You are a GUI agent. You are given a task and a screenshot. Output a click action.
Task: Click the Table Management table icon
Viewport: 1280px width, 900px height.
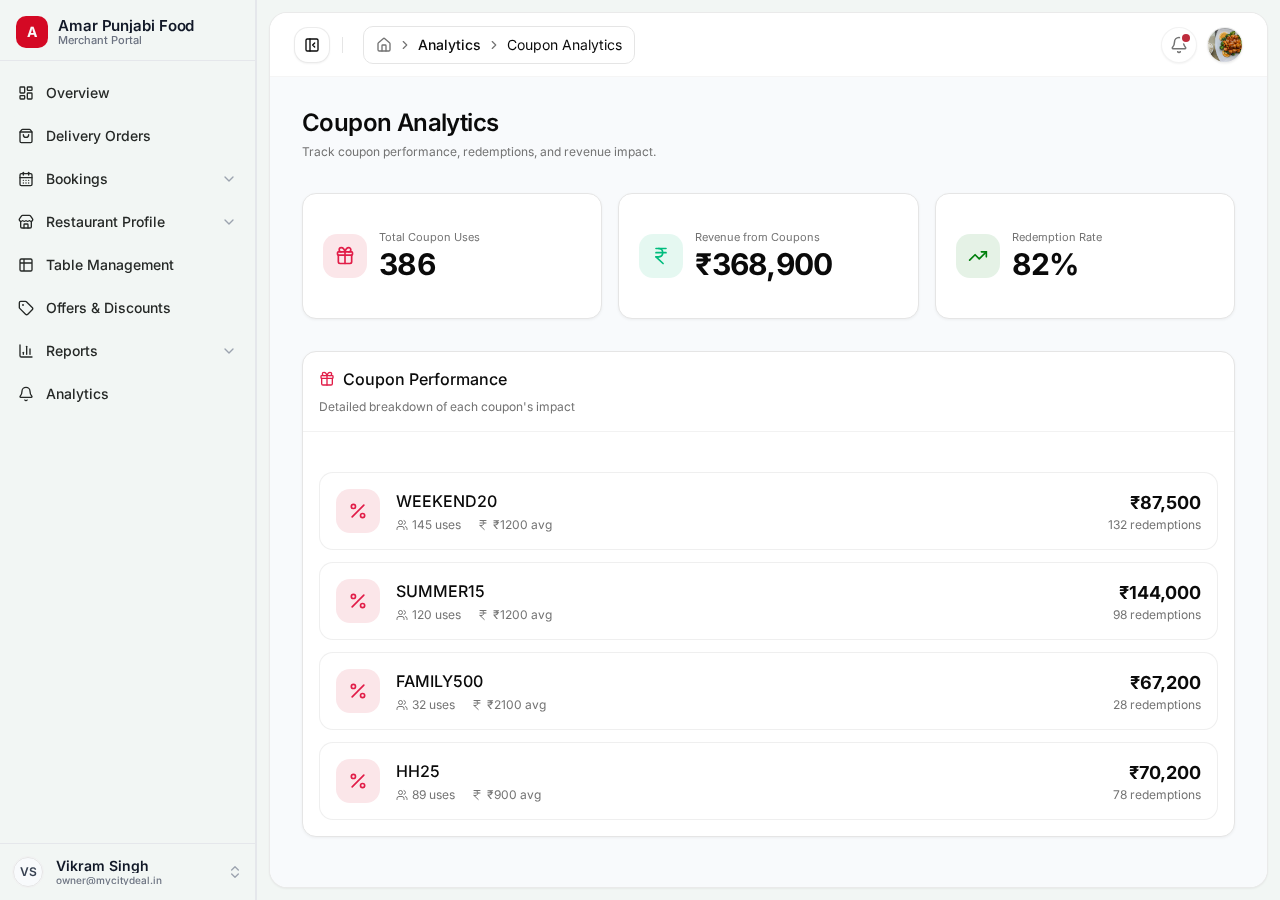tap(26, 265)
